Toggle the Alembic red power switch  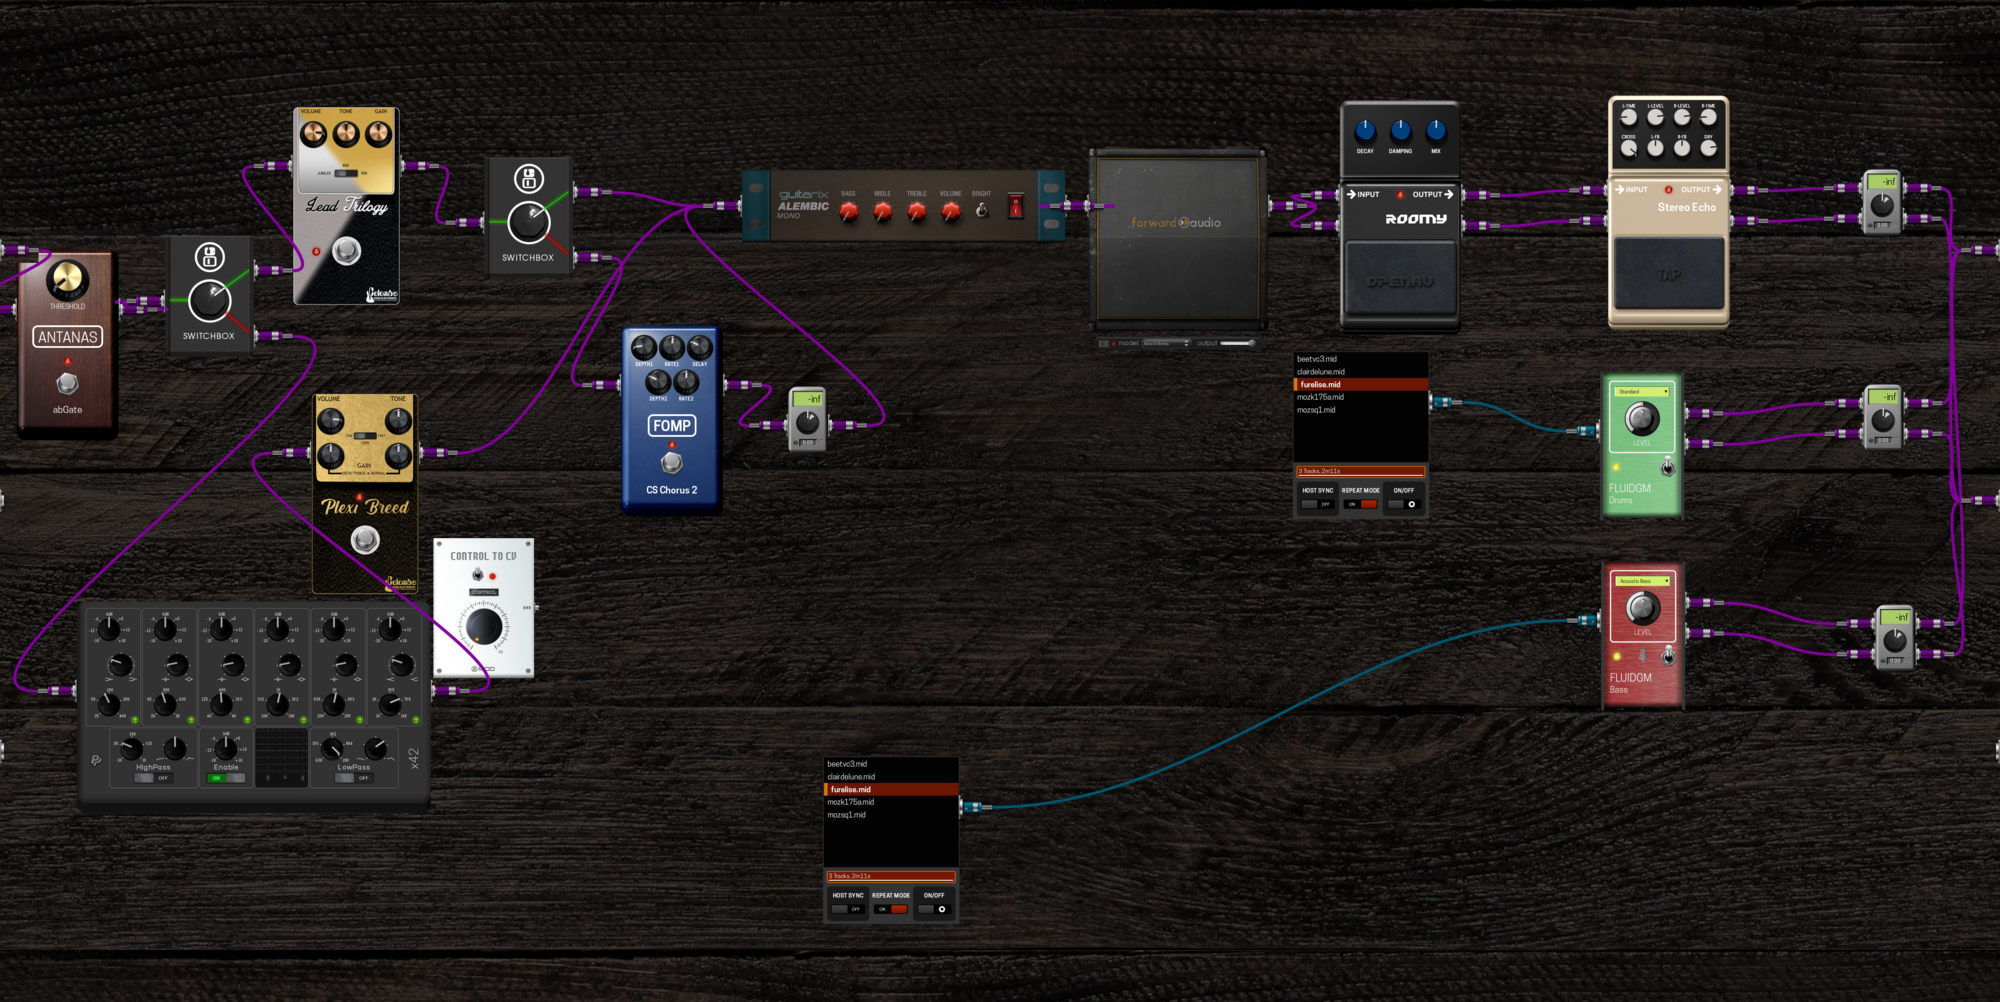pyautogui.click(x=1016, y=206)
